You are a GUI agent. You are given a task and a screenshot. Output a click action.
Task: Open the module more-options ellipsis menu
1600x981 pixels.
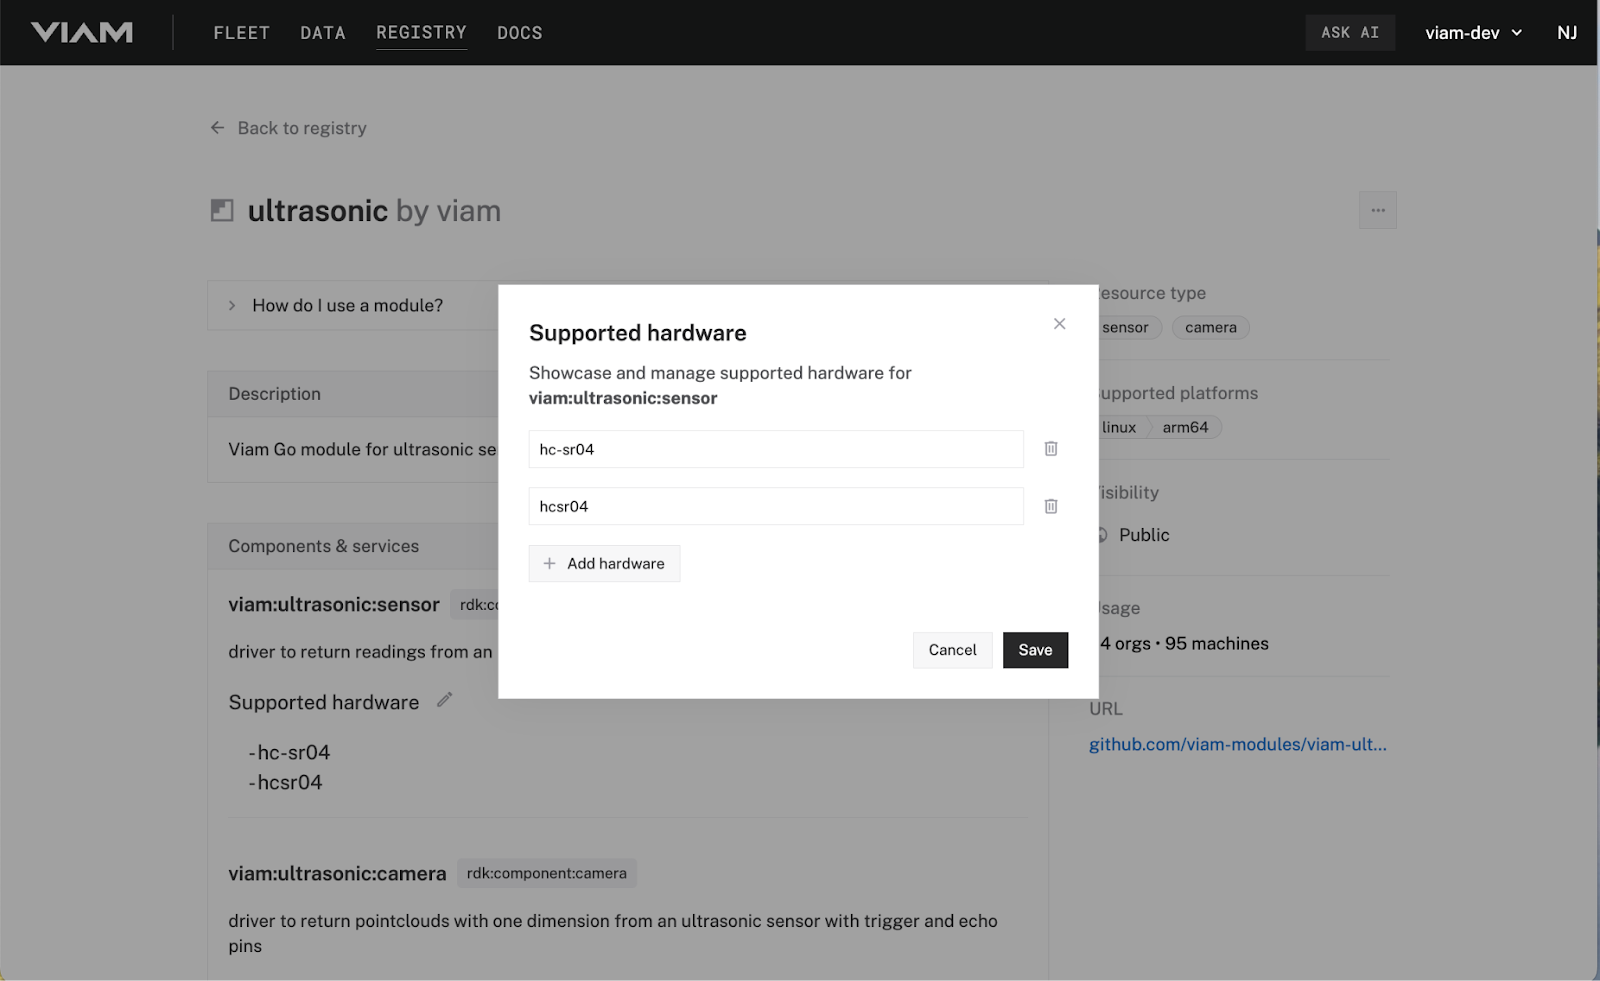[1378, 210]
